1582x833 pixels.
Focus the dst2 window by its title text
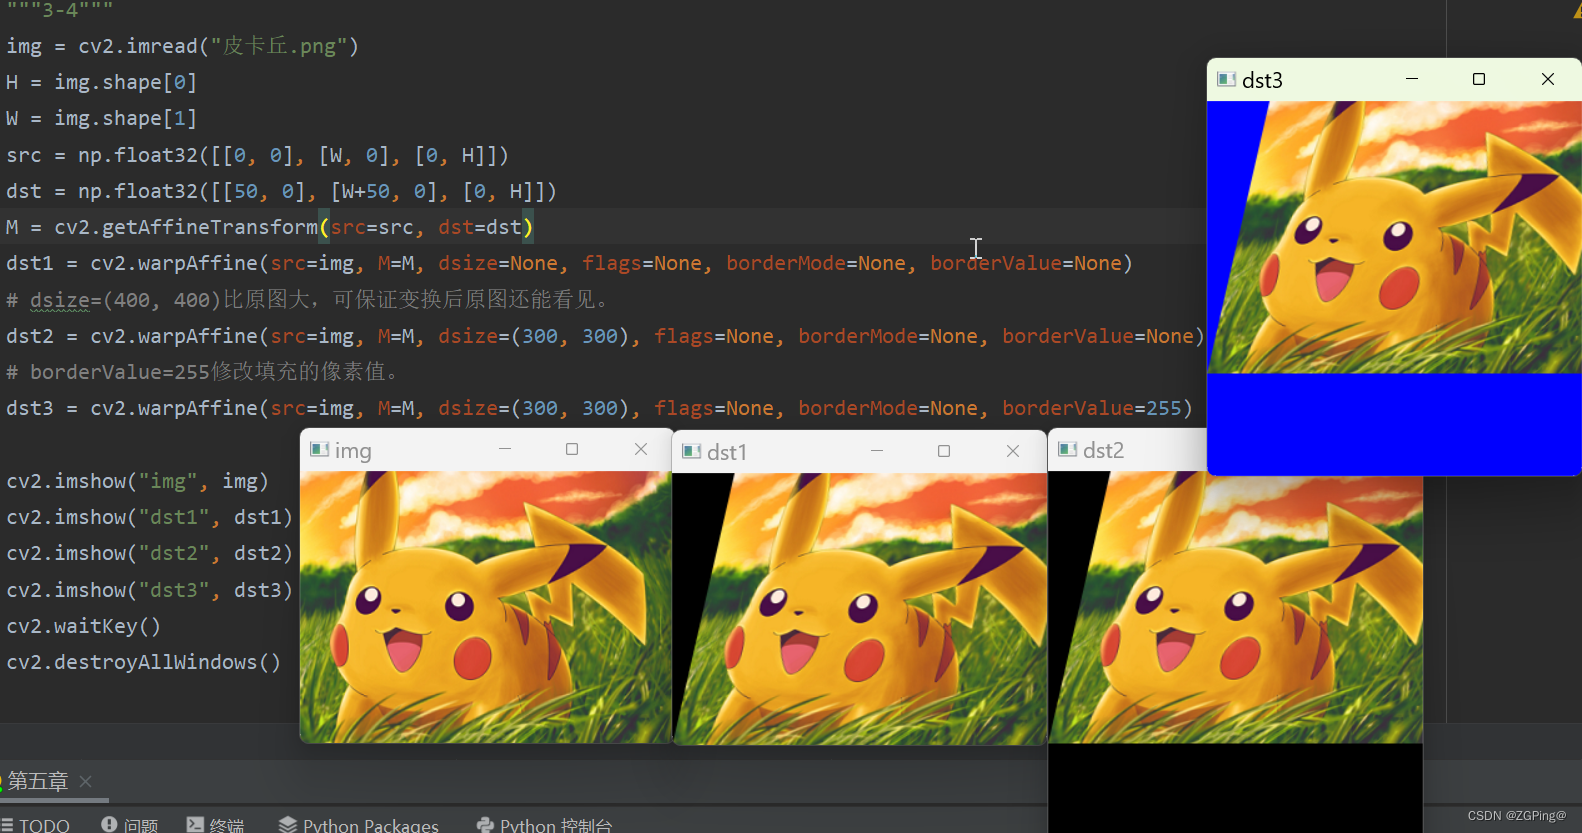pyautogui.click(x=1103, y=451)
